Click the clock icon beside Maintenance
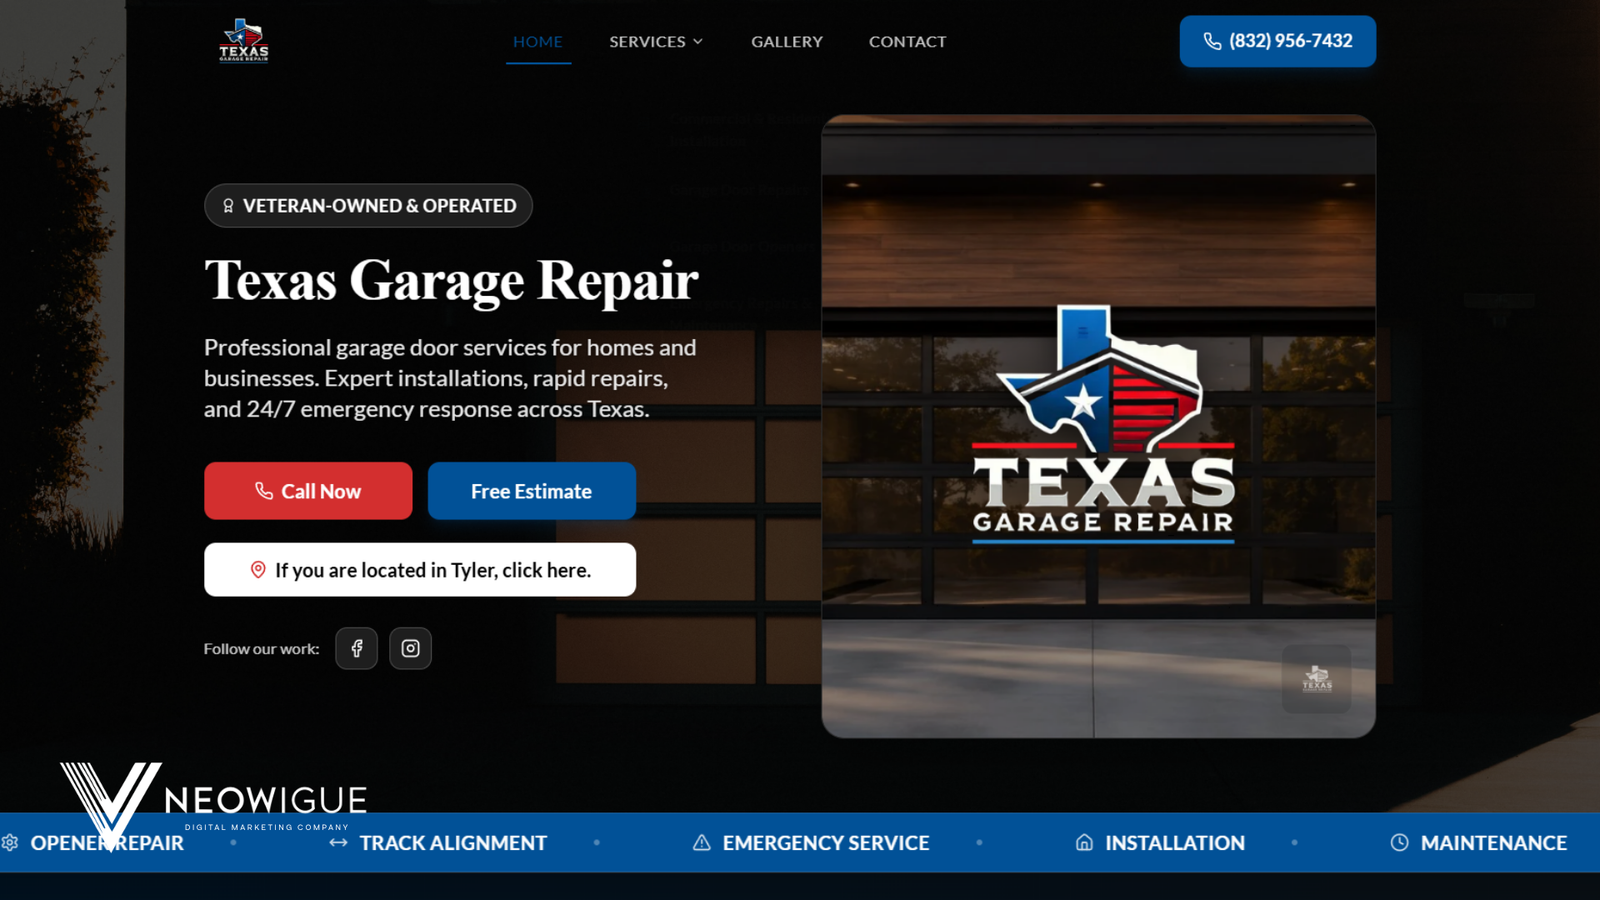The height and width of the screenshot is (900, 1600). point(1400,843)
